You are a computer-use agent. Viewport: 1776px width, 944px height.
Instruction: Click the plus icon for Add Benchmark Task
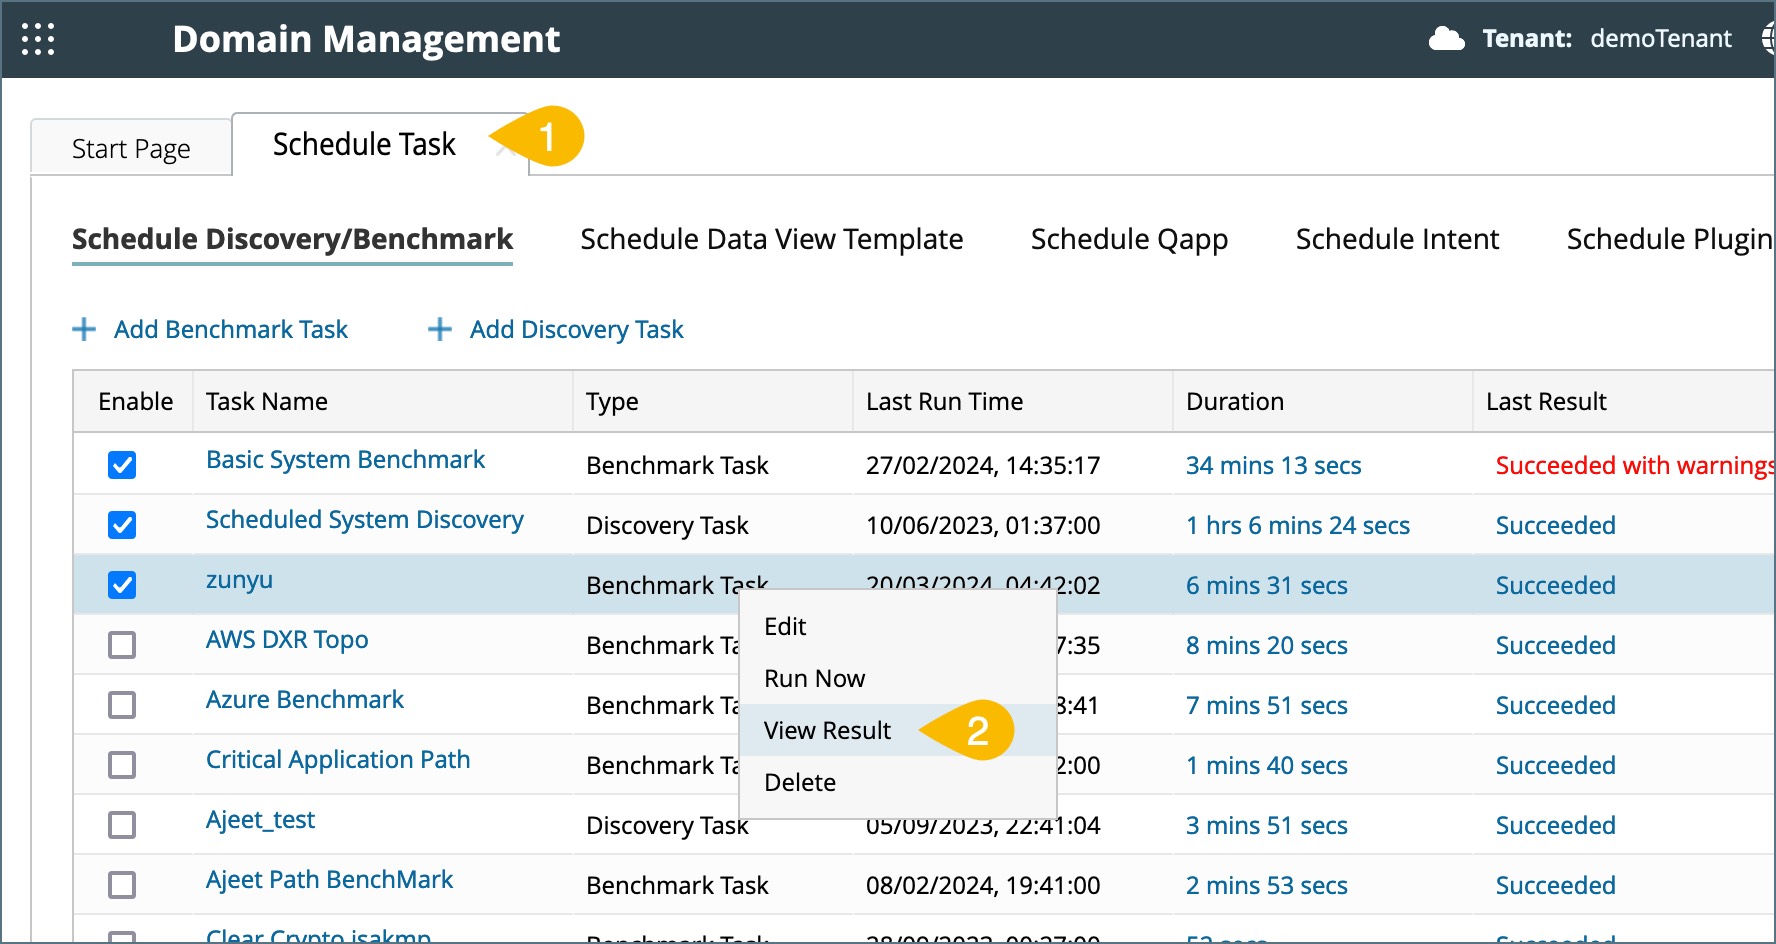pyautogui.click(x=85, y=329)
